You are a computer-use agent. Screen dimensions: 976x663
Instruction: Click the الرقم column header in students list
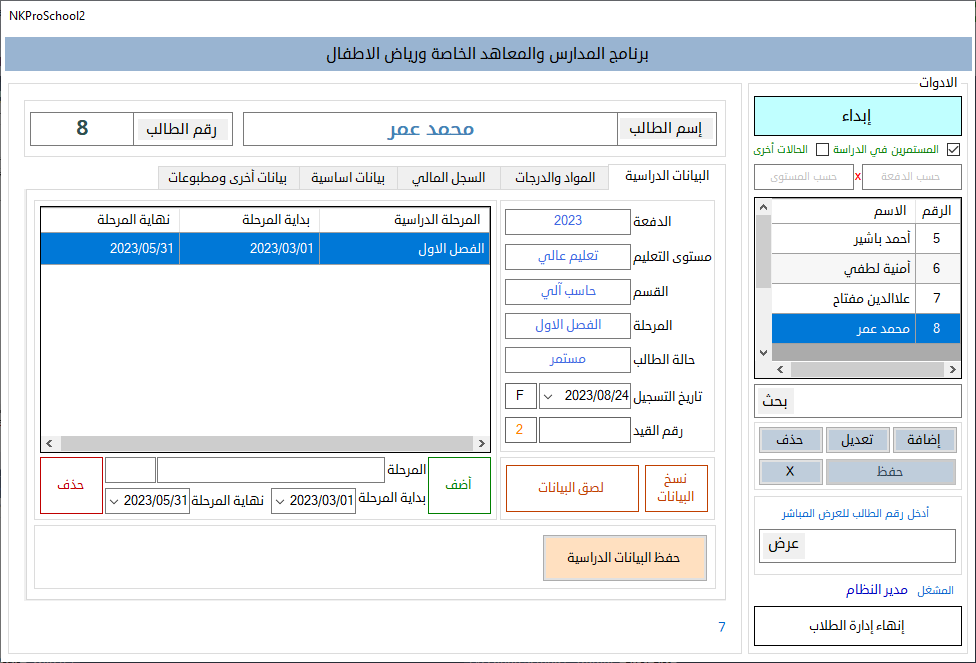(x=938, y=211)
